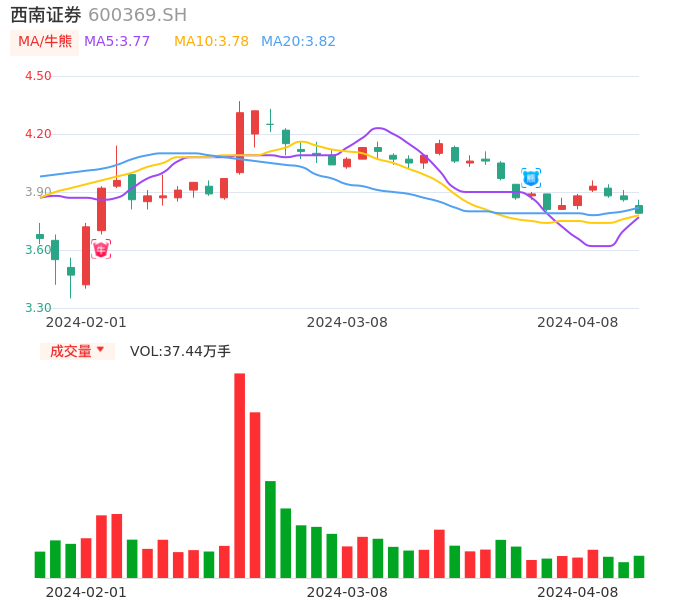Click the blue bear (熊) signal icon
Image resolution: width=686 pixels, height=606 pixels.
click(531, 178)
